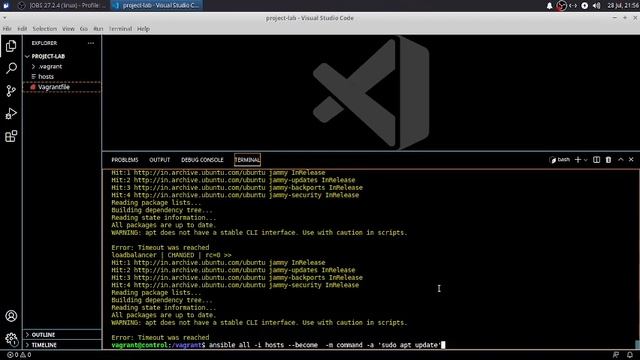640x360 pixels.
Task: Open the Accounts menu icon
Action: [x=11, y=316]
